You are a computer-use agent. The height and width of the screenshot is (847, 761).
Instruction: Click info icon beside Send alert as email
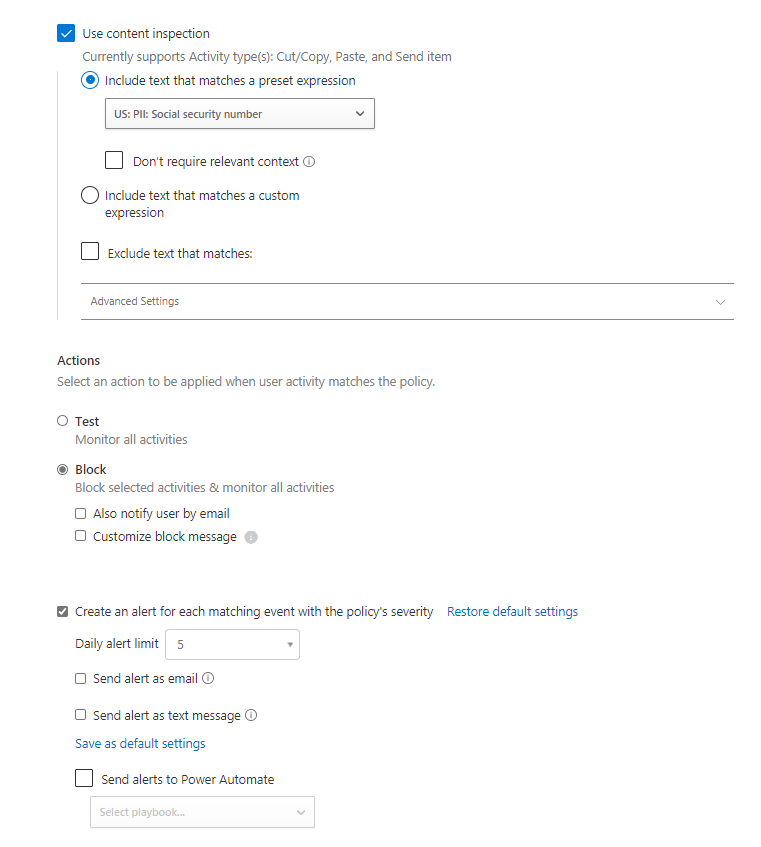point(208,678)
